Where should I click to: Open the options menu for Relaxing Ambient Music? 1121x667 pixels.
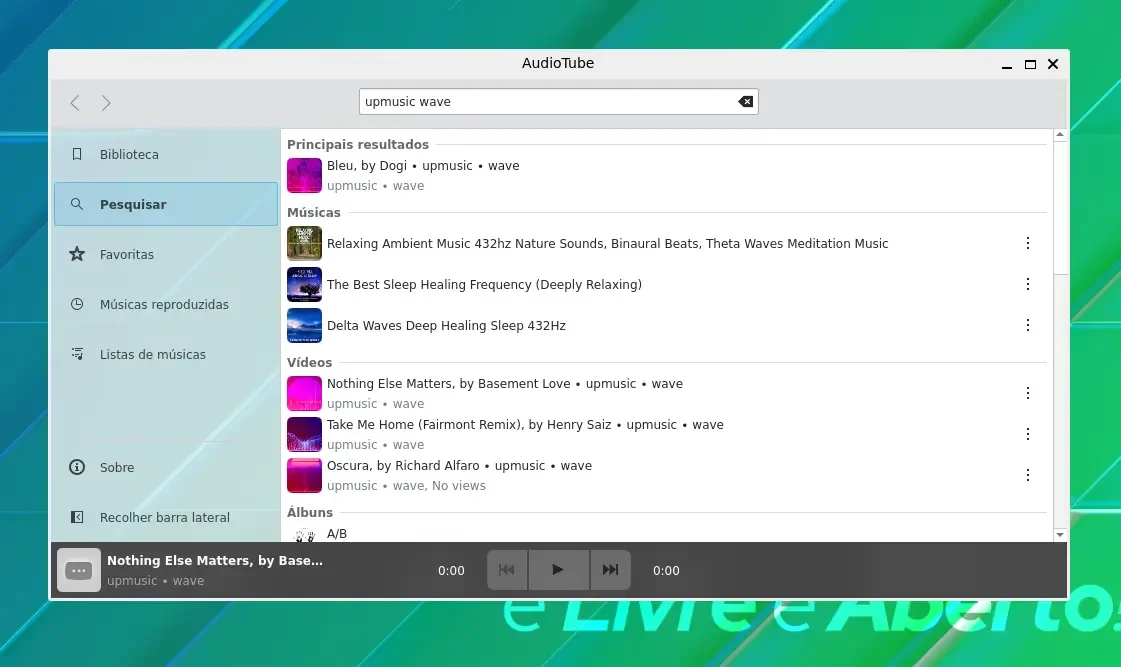point(1028,244)
